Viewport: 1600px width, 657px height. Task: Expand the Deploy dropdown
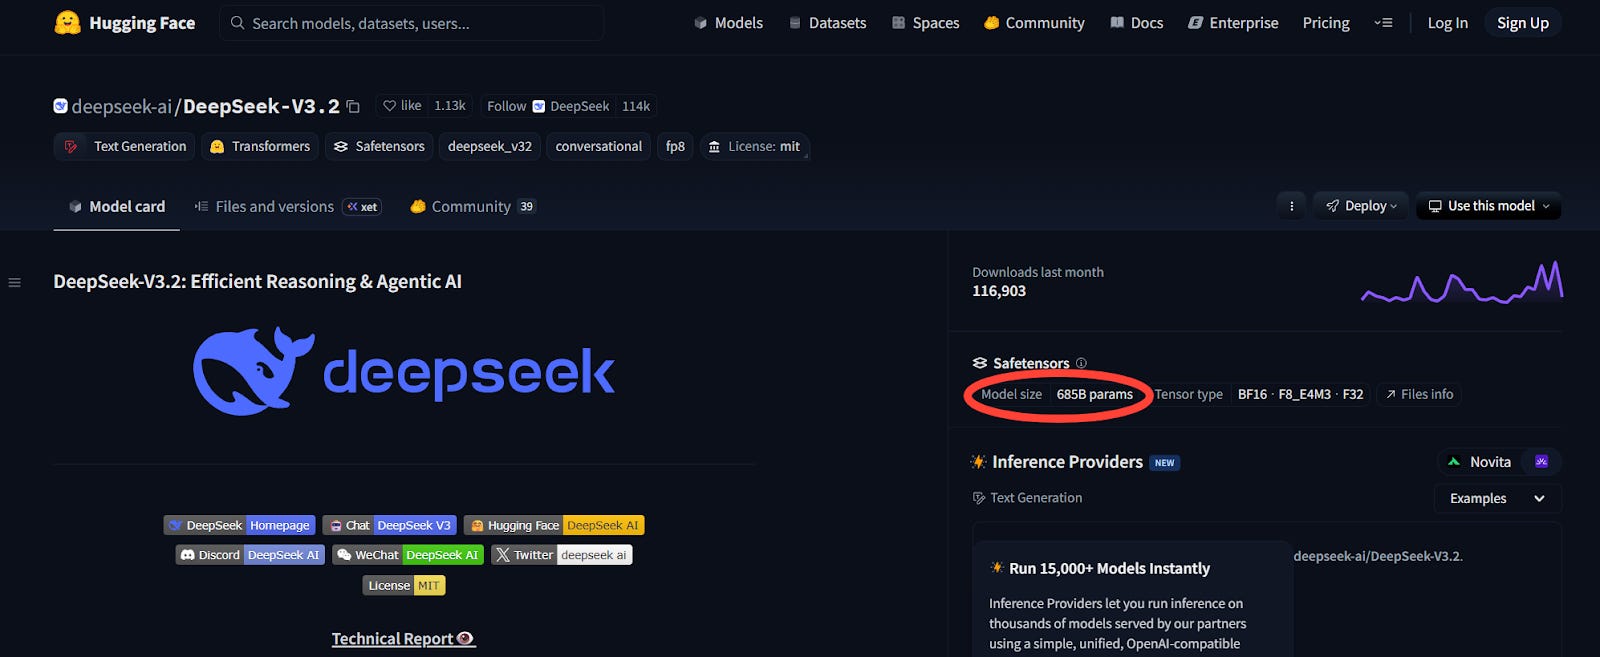point(1361,206)
